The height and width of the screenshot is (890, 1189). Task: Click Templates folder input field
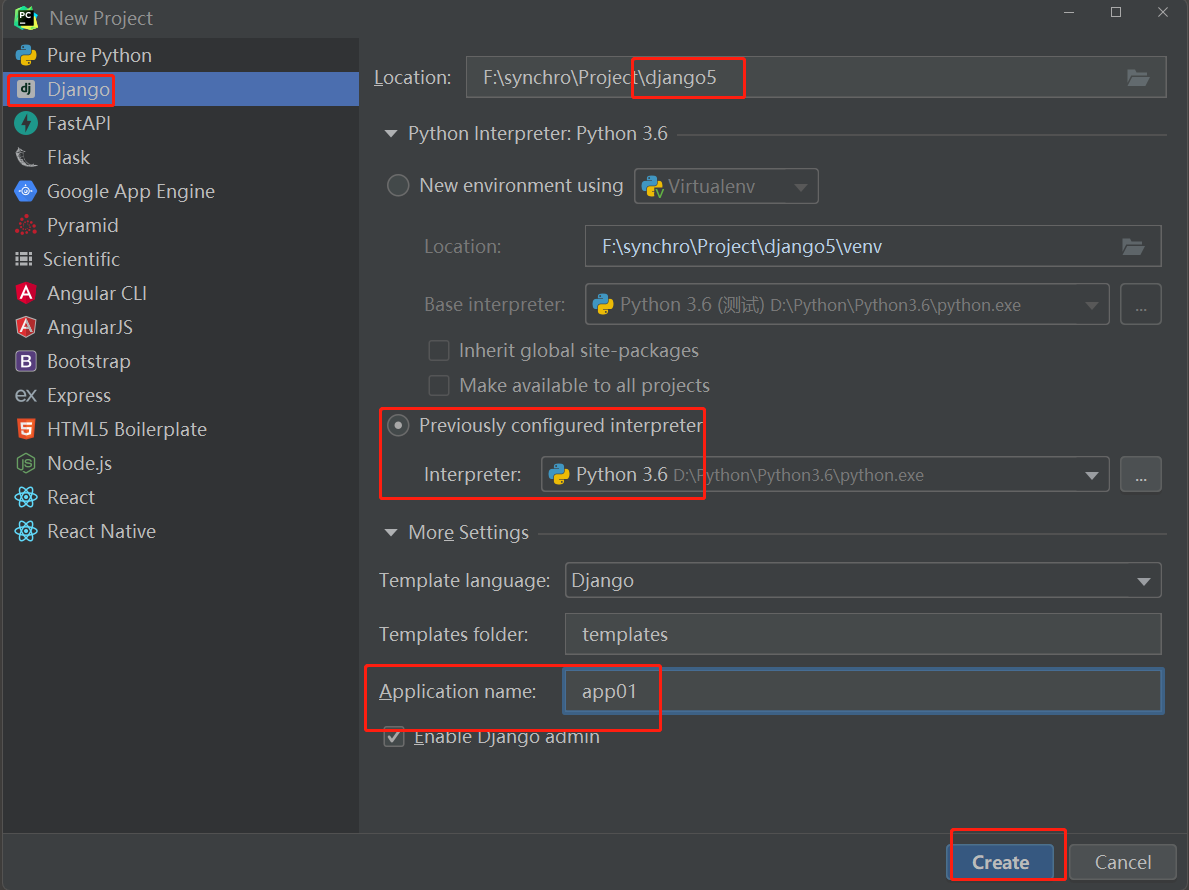[x=863, y=634]
